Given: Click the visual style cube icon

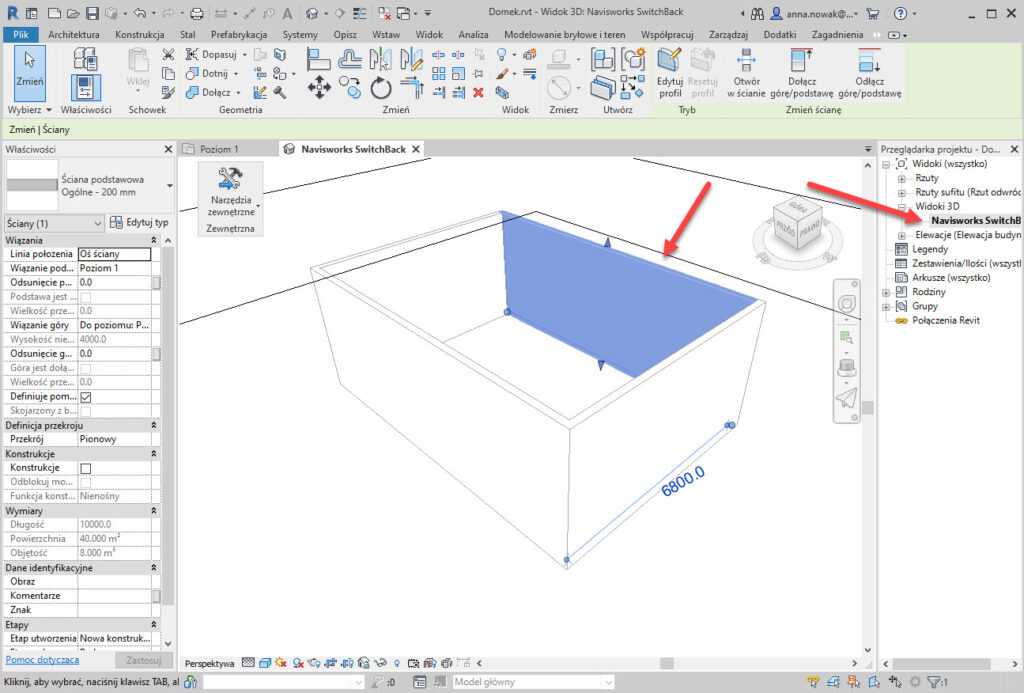Looking at the screenshot, I should click(266, 662).
